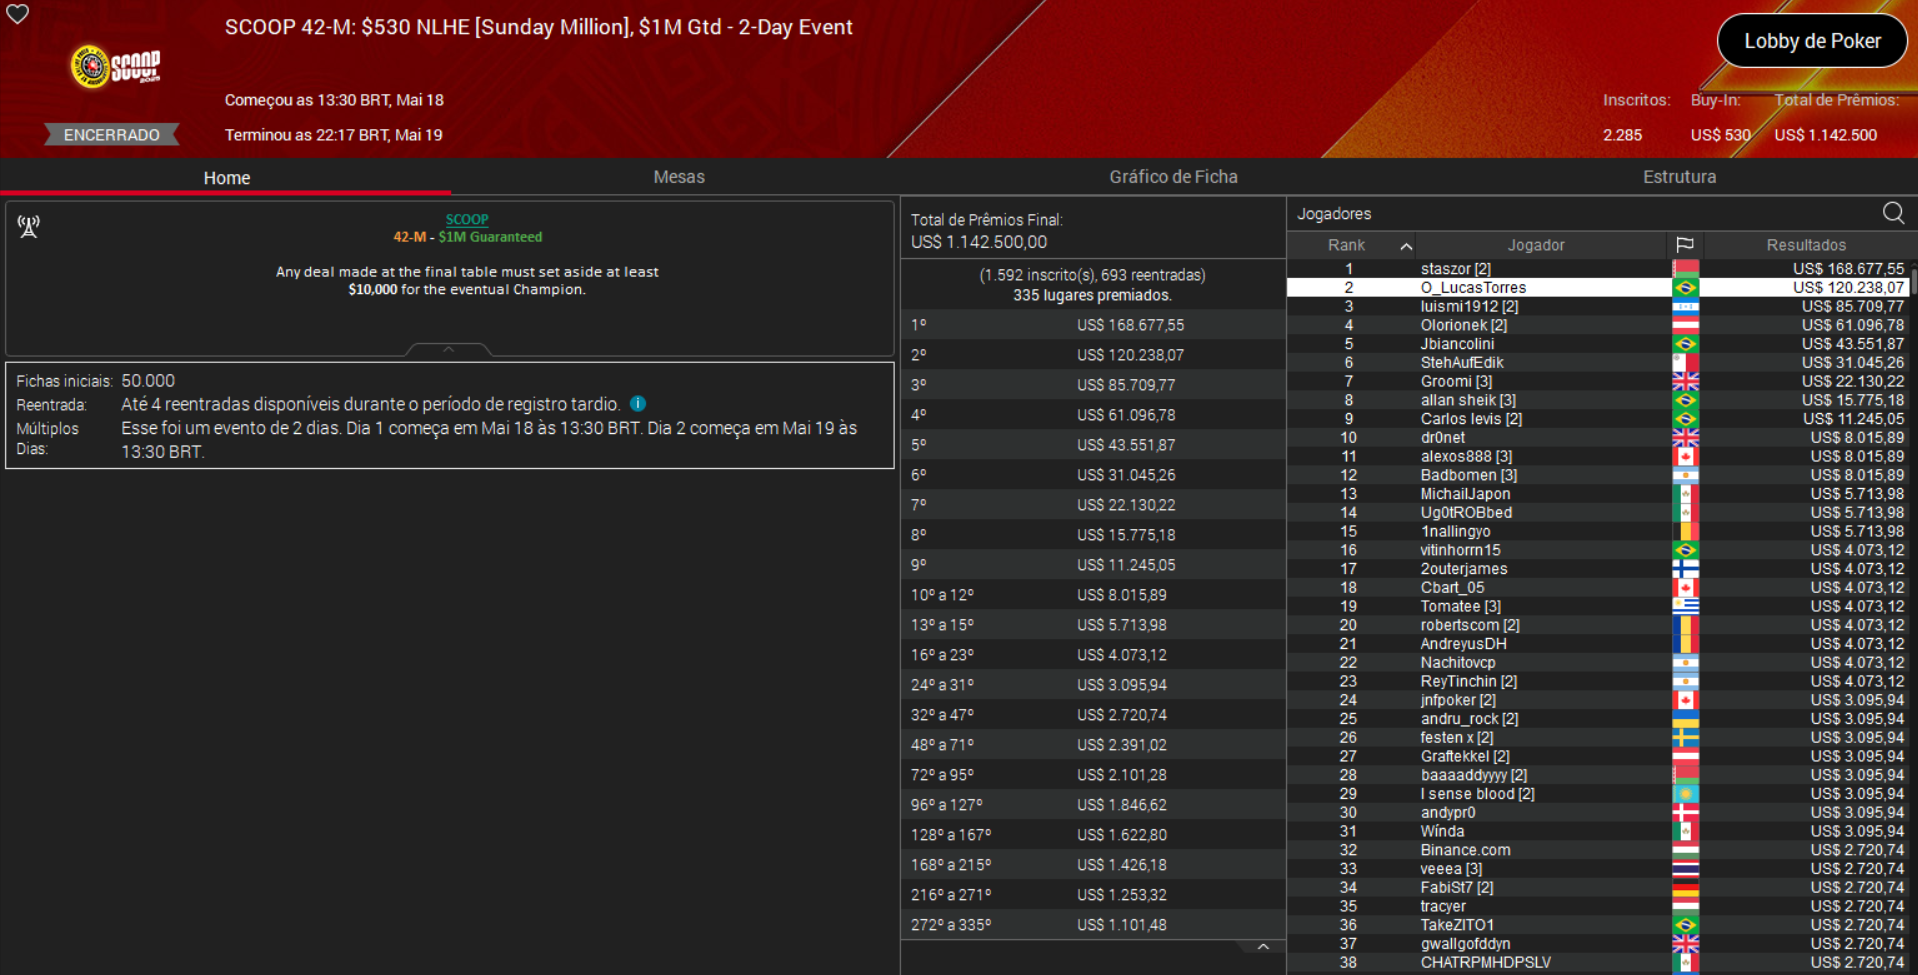Click the ENCERRADO status badge
The image size is (1918, 975).
pyautogui.click(x=112, y=135)
